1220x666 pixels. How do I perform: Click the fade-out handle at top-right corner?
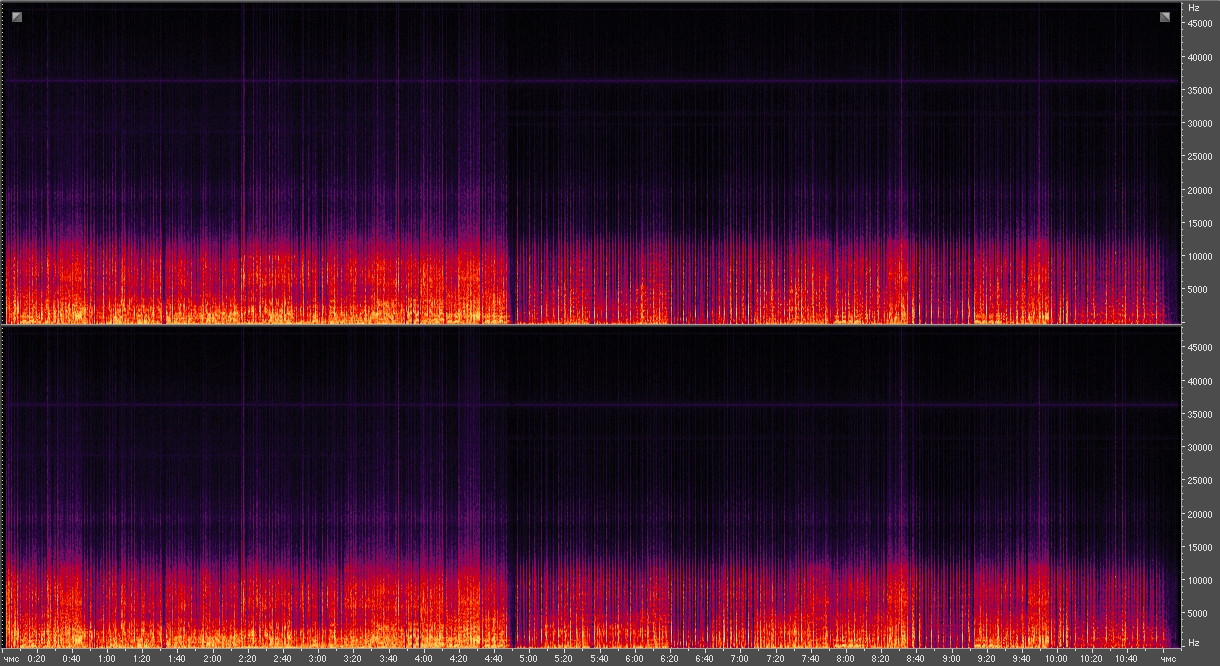[x=1165, y=17]
